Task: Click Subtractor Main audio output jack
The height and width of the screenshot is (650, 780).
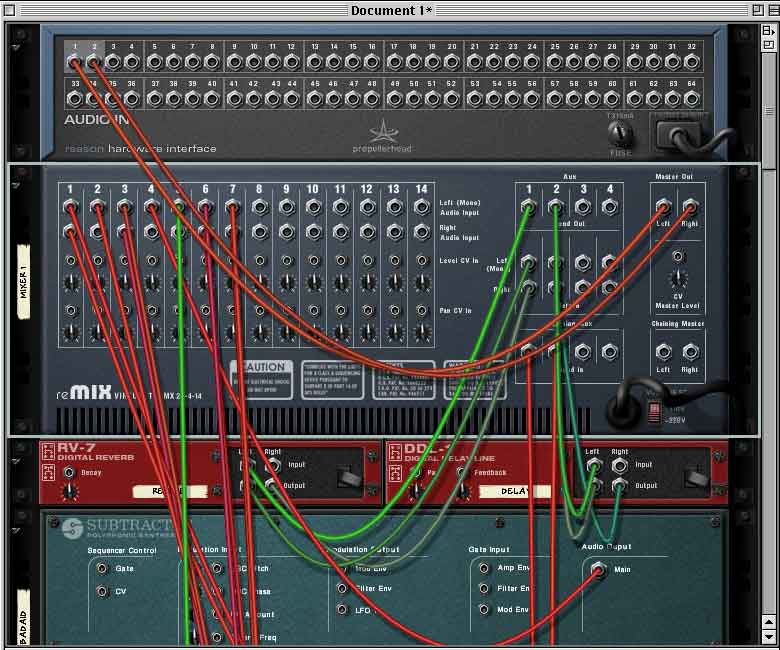Action: pyautogui.click(x=598, y=569)
